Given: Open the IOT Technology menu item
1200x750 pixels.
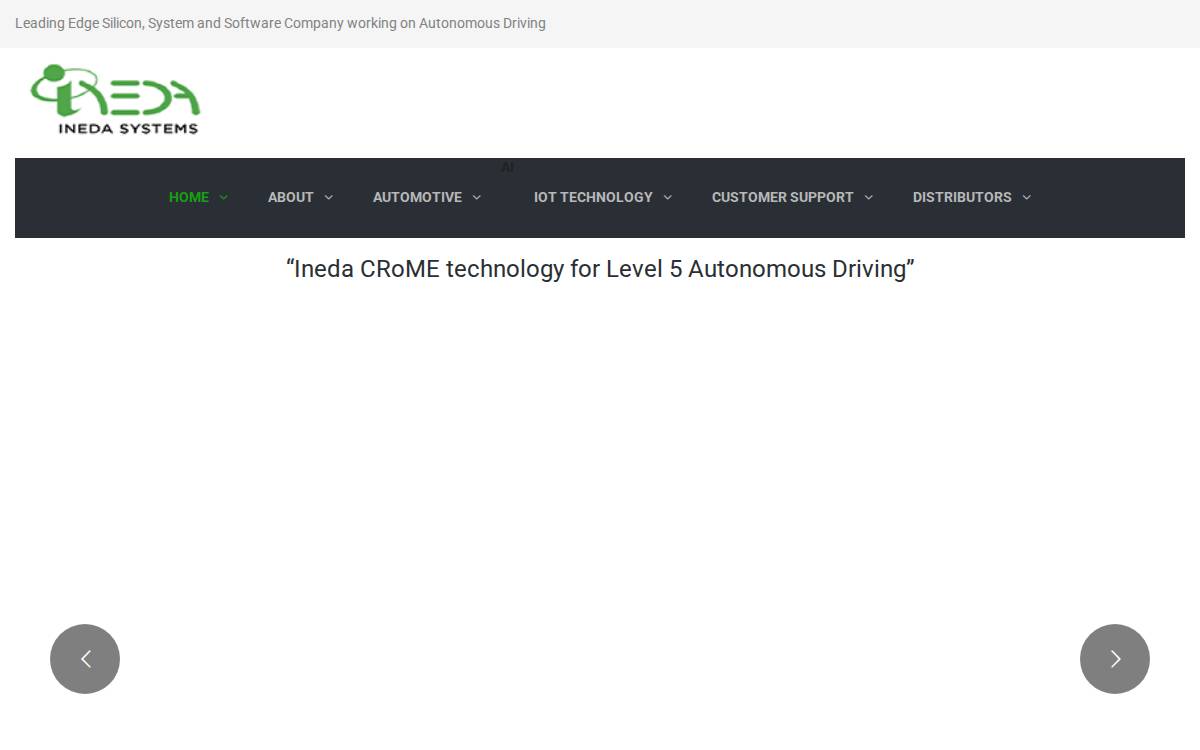Looking at the screenshot, I should coord(593,197).
